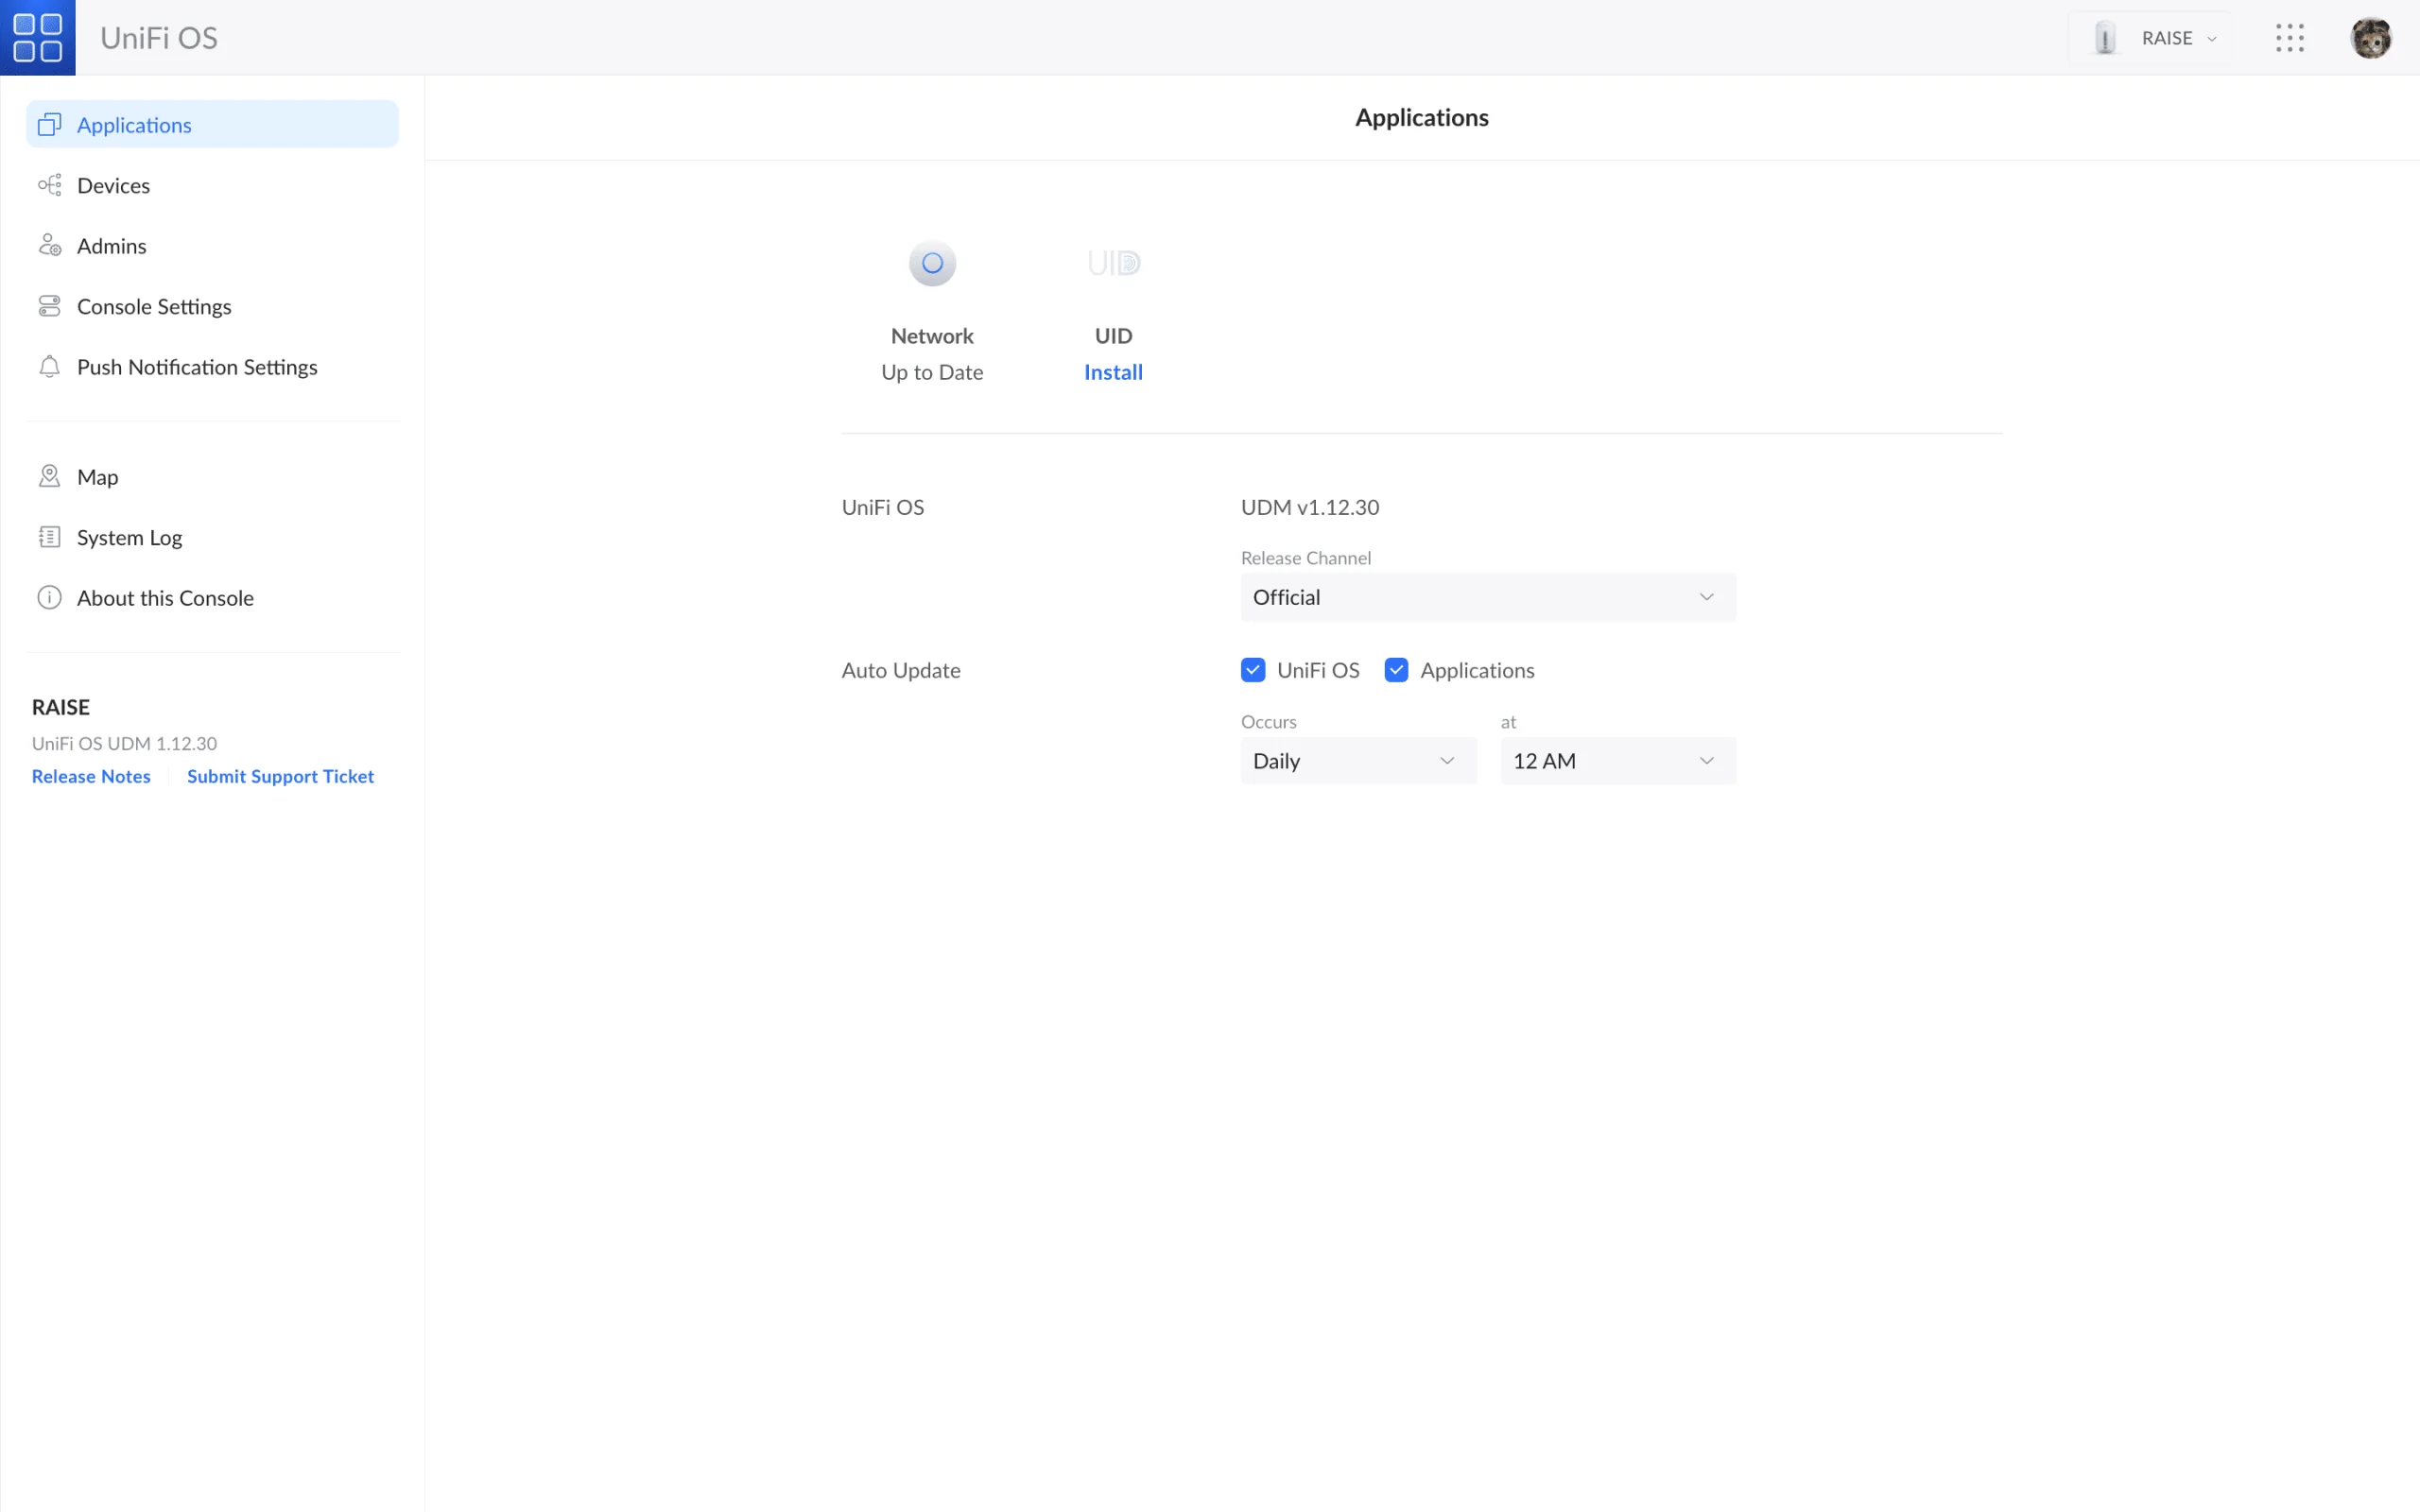Click Submit Support Ticket link
Screen dimensions: 2420x1512
pos(280,776)
